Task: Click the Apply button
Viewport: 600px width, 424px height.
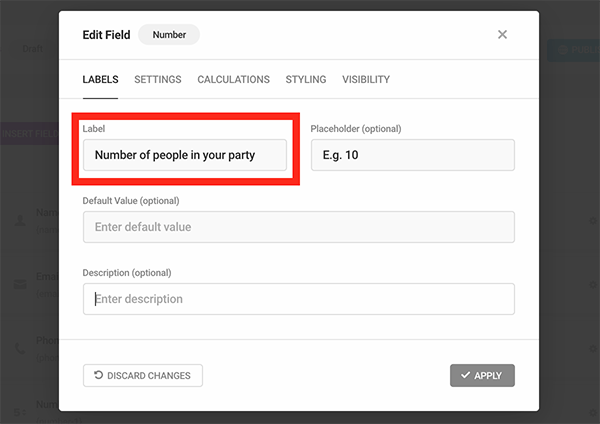Action: (482, 376)
